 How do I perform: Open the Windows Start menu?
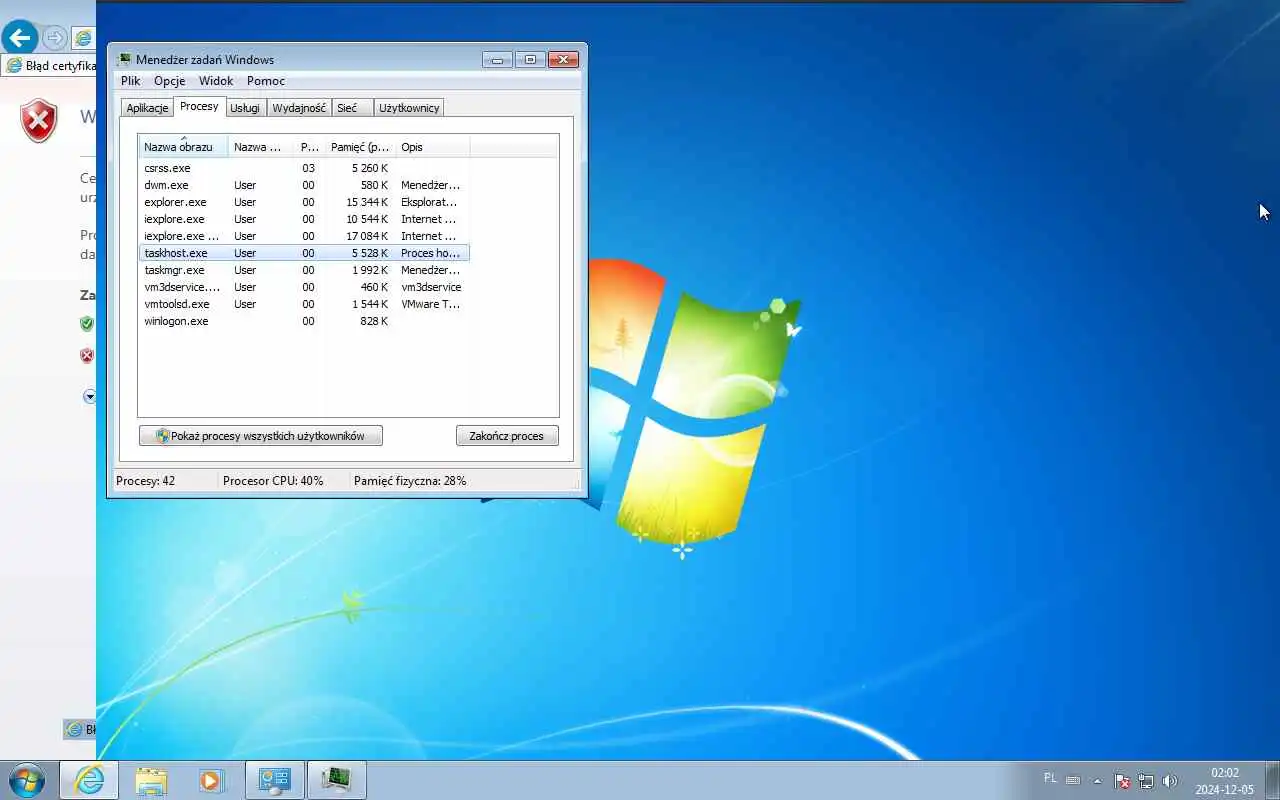25,780
